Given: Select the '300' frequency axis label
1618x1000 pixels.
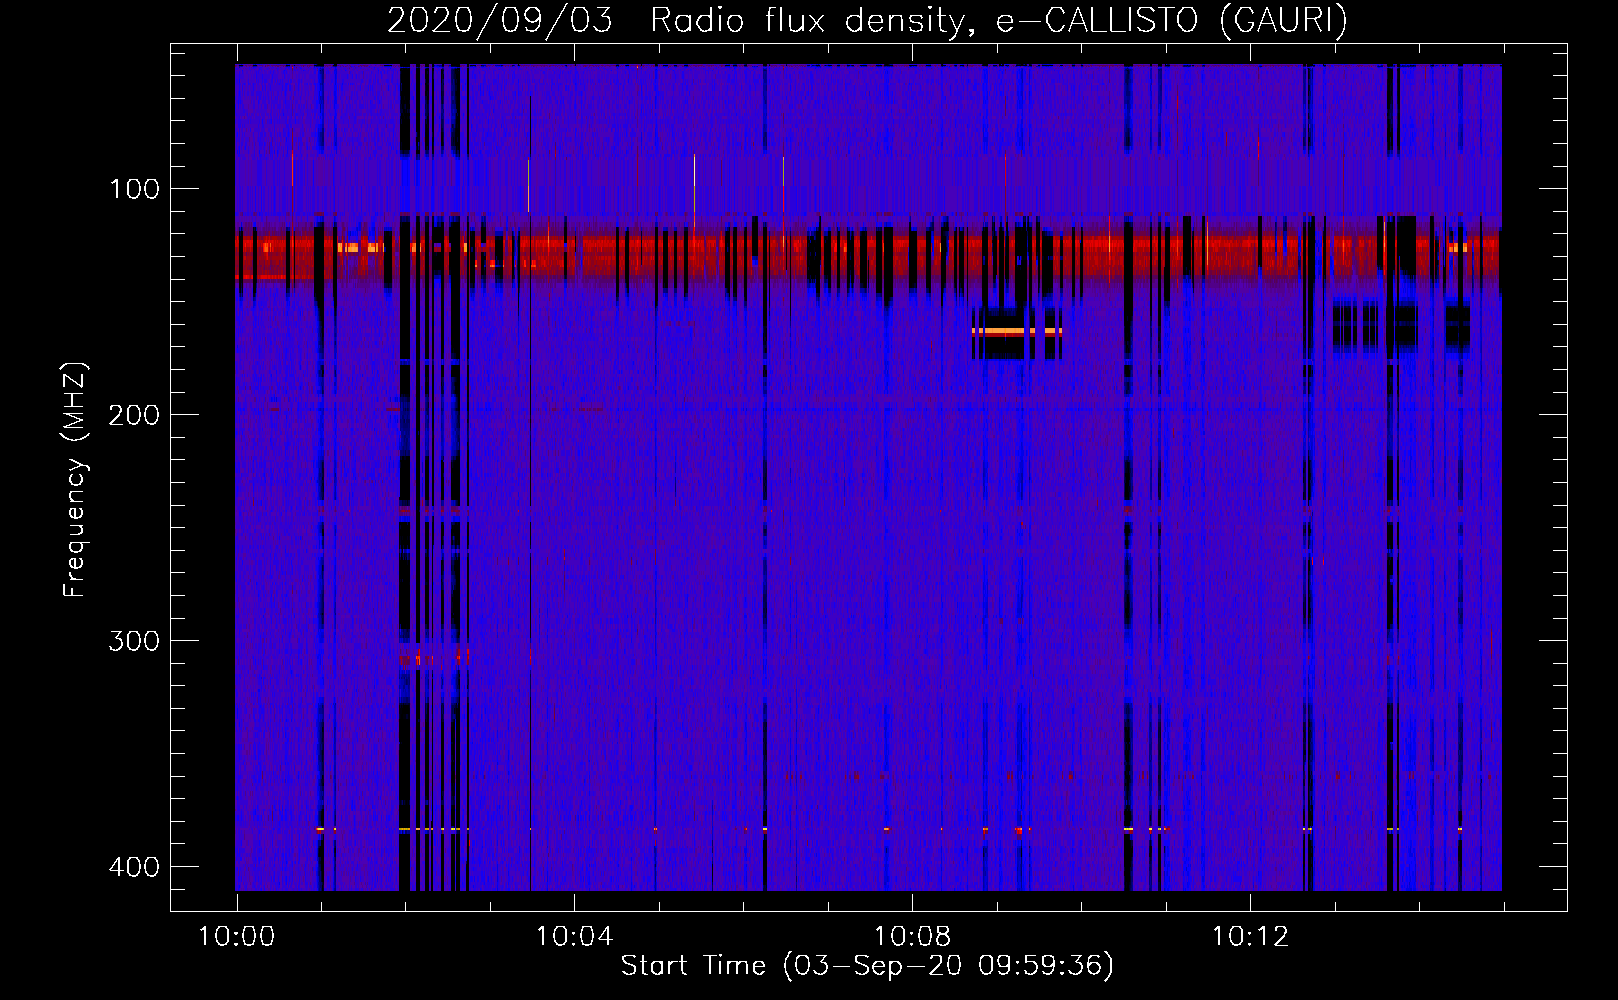Looking at the screenshot, I should pos(134,641).
